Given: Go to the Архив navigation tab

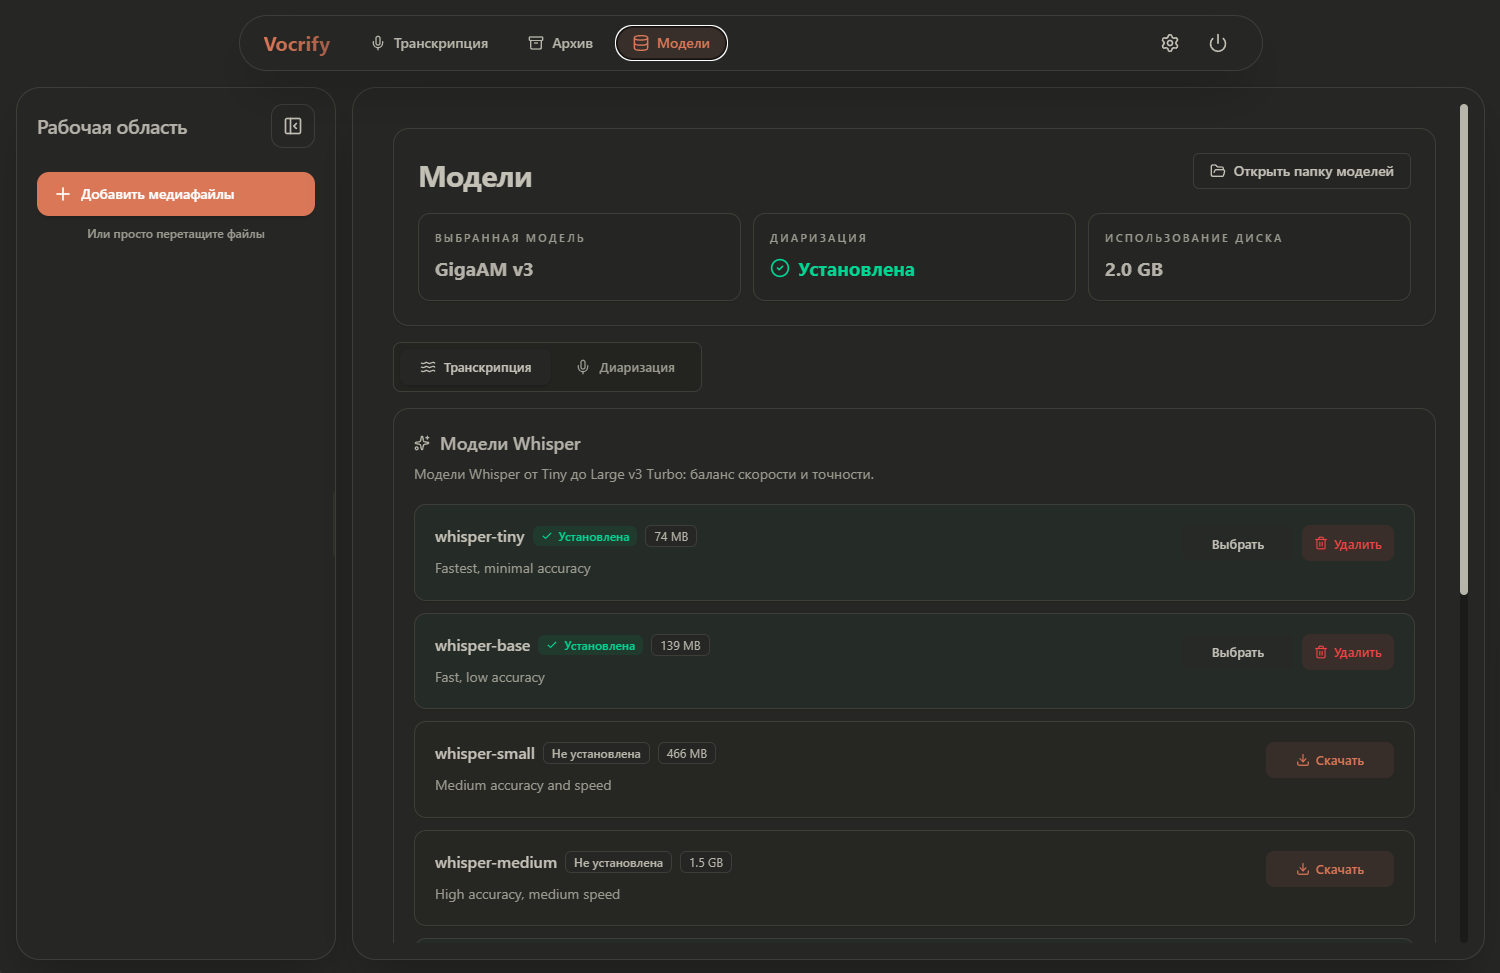Looking at the screenshot, I should pos(561,43).
